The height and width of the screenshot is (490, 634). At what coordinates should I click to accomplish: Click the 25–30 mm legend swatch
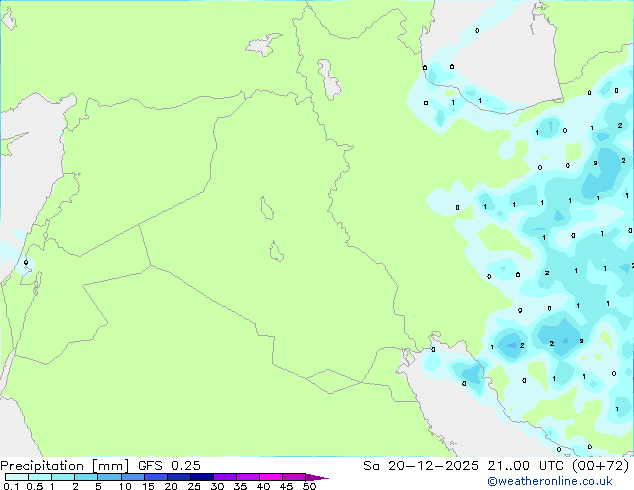201,477
